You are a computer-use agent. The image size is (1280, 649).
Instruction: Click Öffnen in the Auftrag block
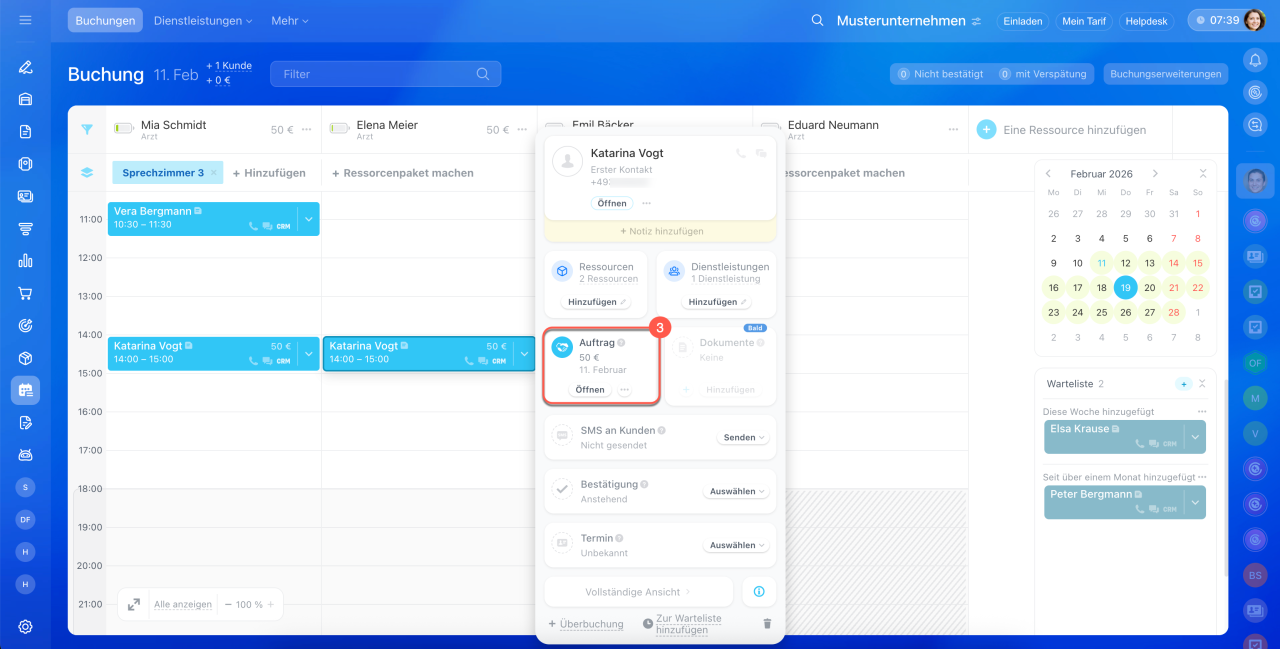590,390
